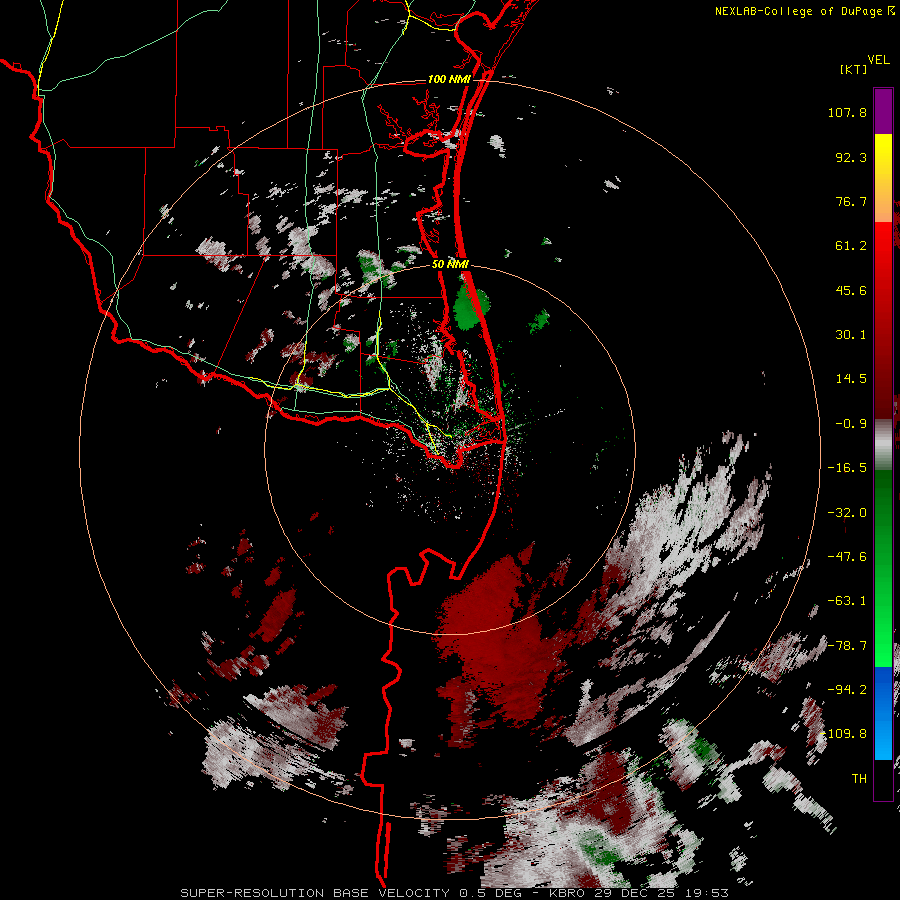This screenshot has width=900, height=900.
Task: Click the TH label on the legend
Action: [859, 779]
